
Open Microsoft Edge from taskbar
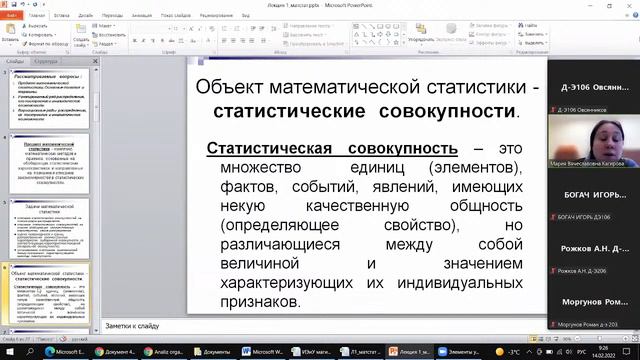pos(65,352)
